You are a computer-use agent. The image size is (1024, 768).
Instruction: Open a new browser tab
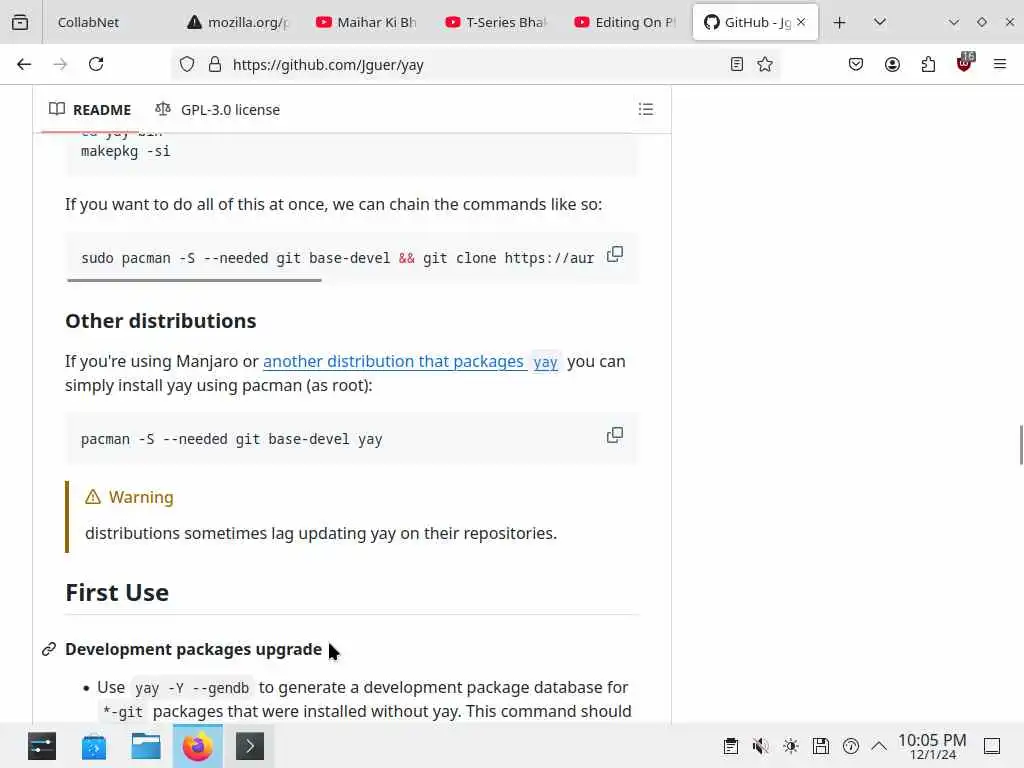point(840,22)
